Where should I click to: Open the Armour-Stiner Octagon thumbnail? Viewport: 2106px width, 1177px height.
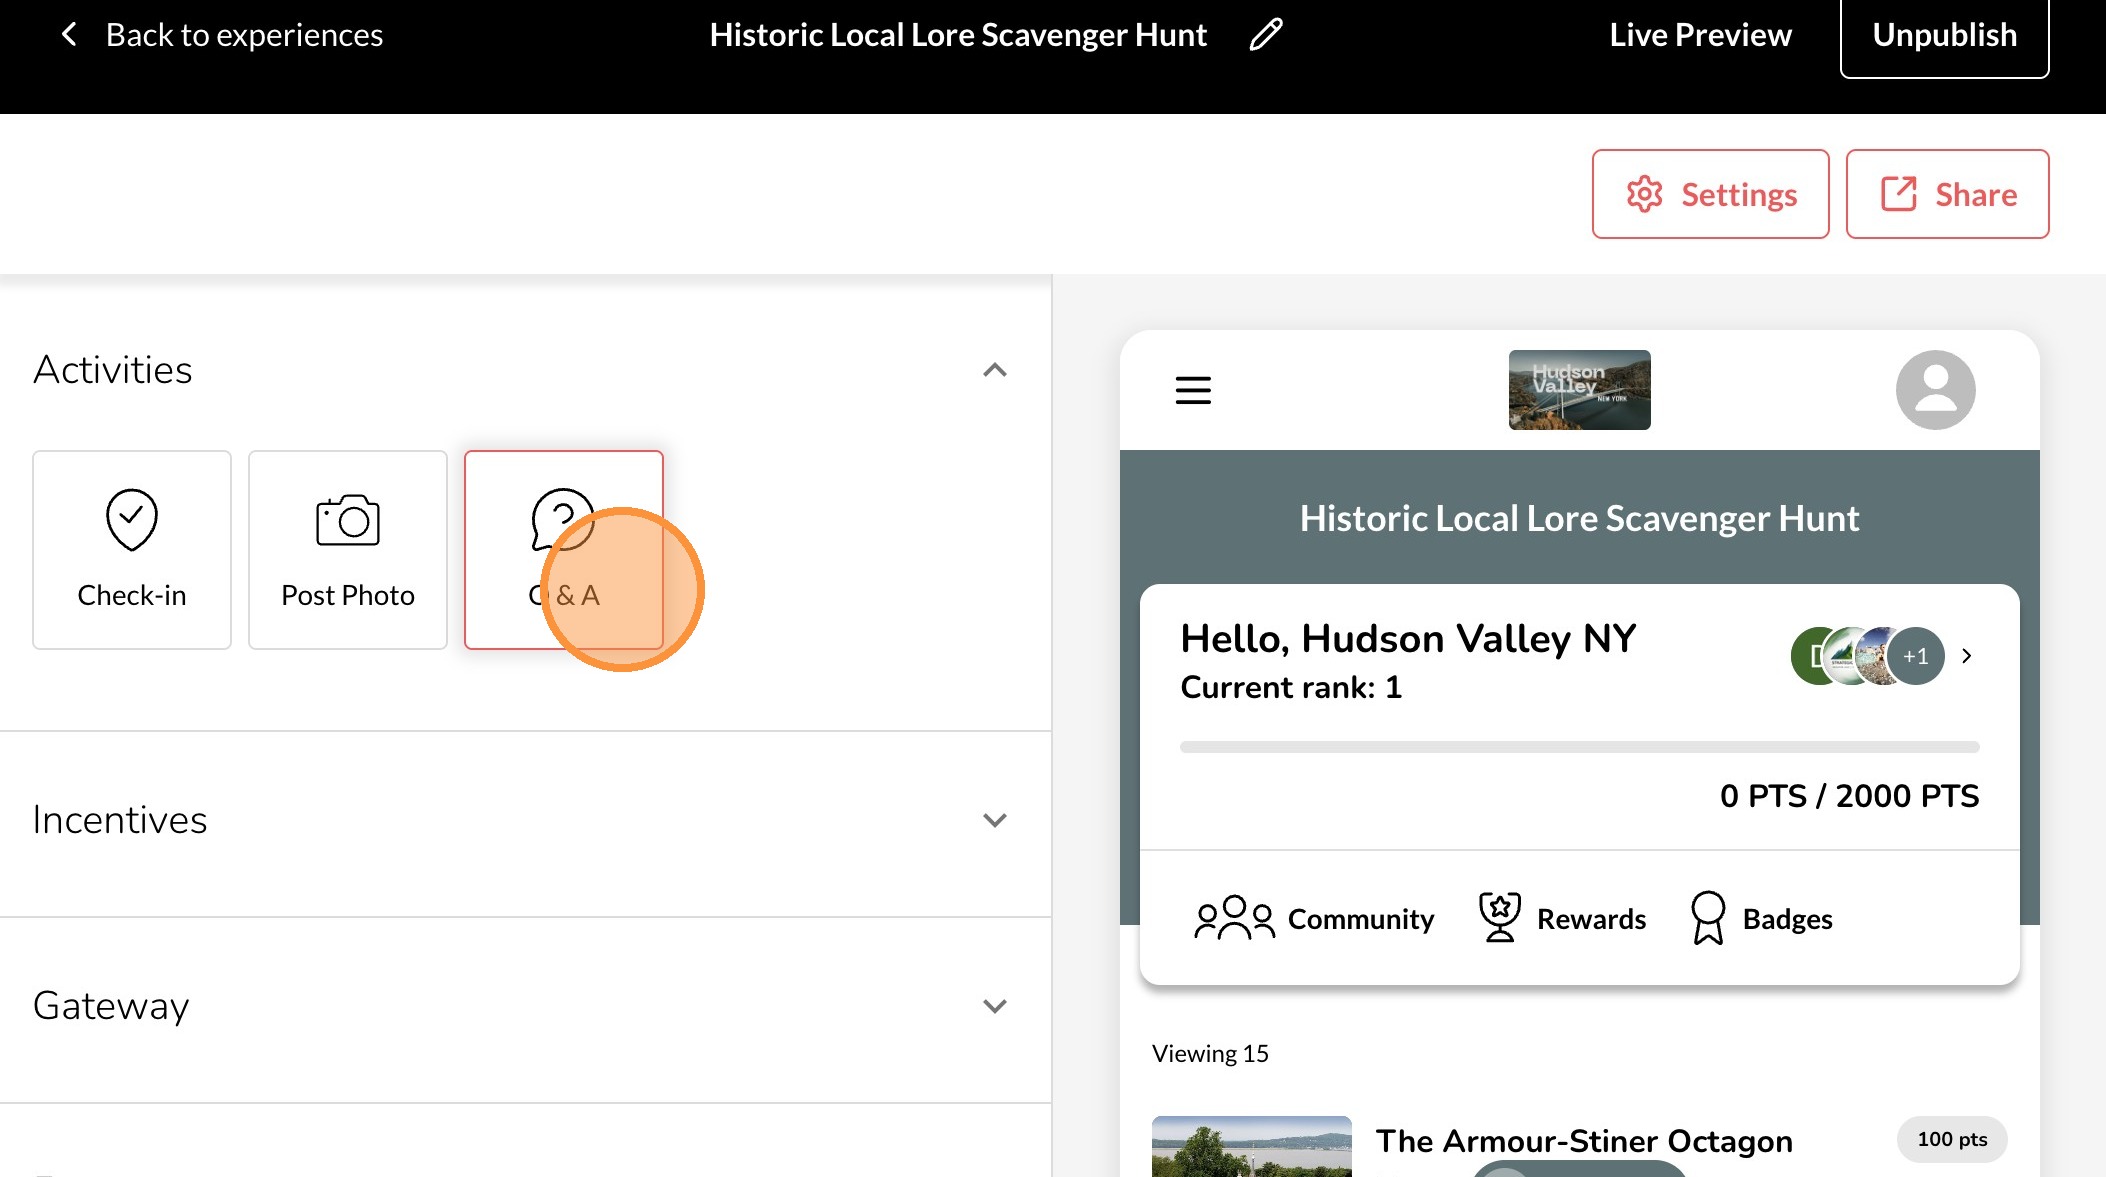pyautogui.click(x=1251, y=1147)
